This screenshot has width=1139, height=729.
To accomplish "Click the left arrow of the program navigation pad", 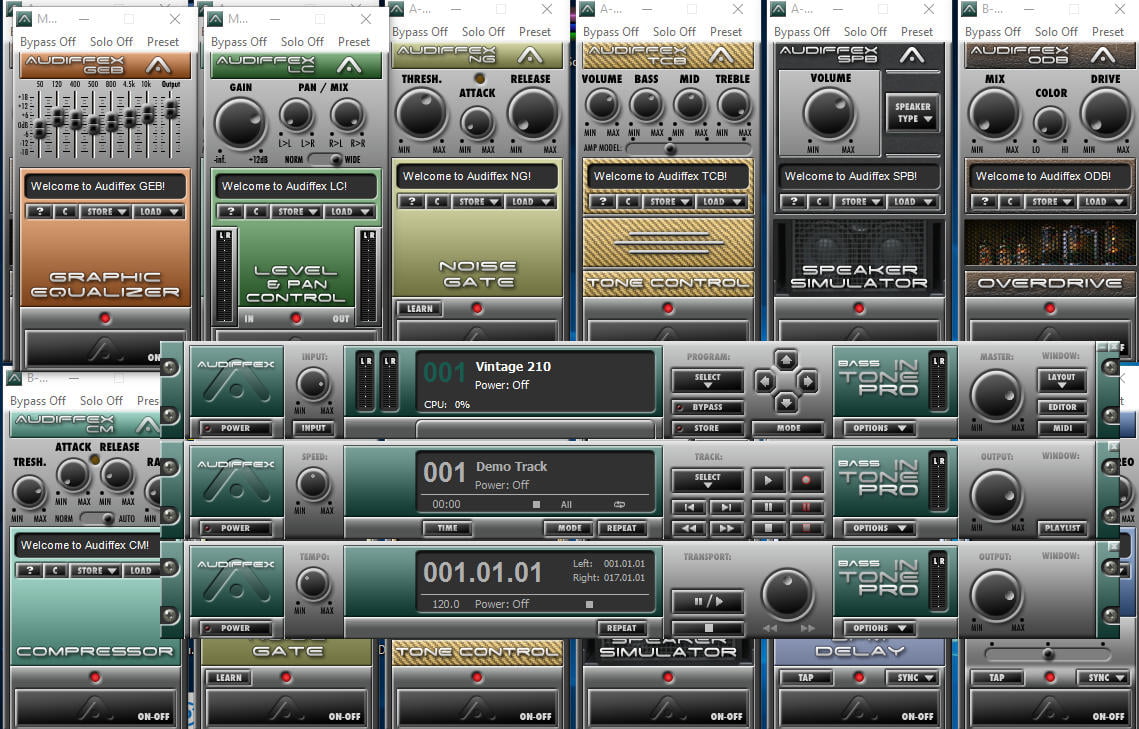I will [x=765, y=380].
